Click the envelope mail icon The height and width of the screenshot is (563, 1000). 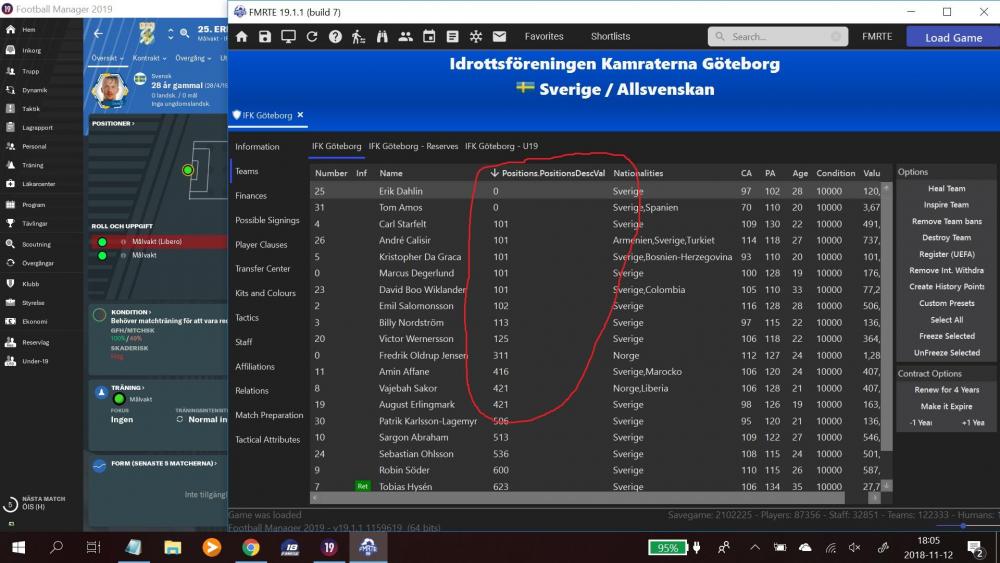499,37
